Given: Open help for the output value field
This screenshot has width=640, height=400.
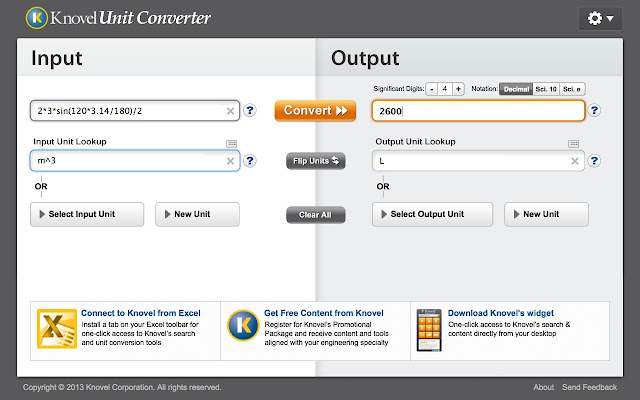Looking at the screenshot, I should tap(594, 110).
